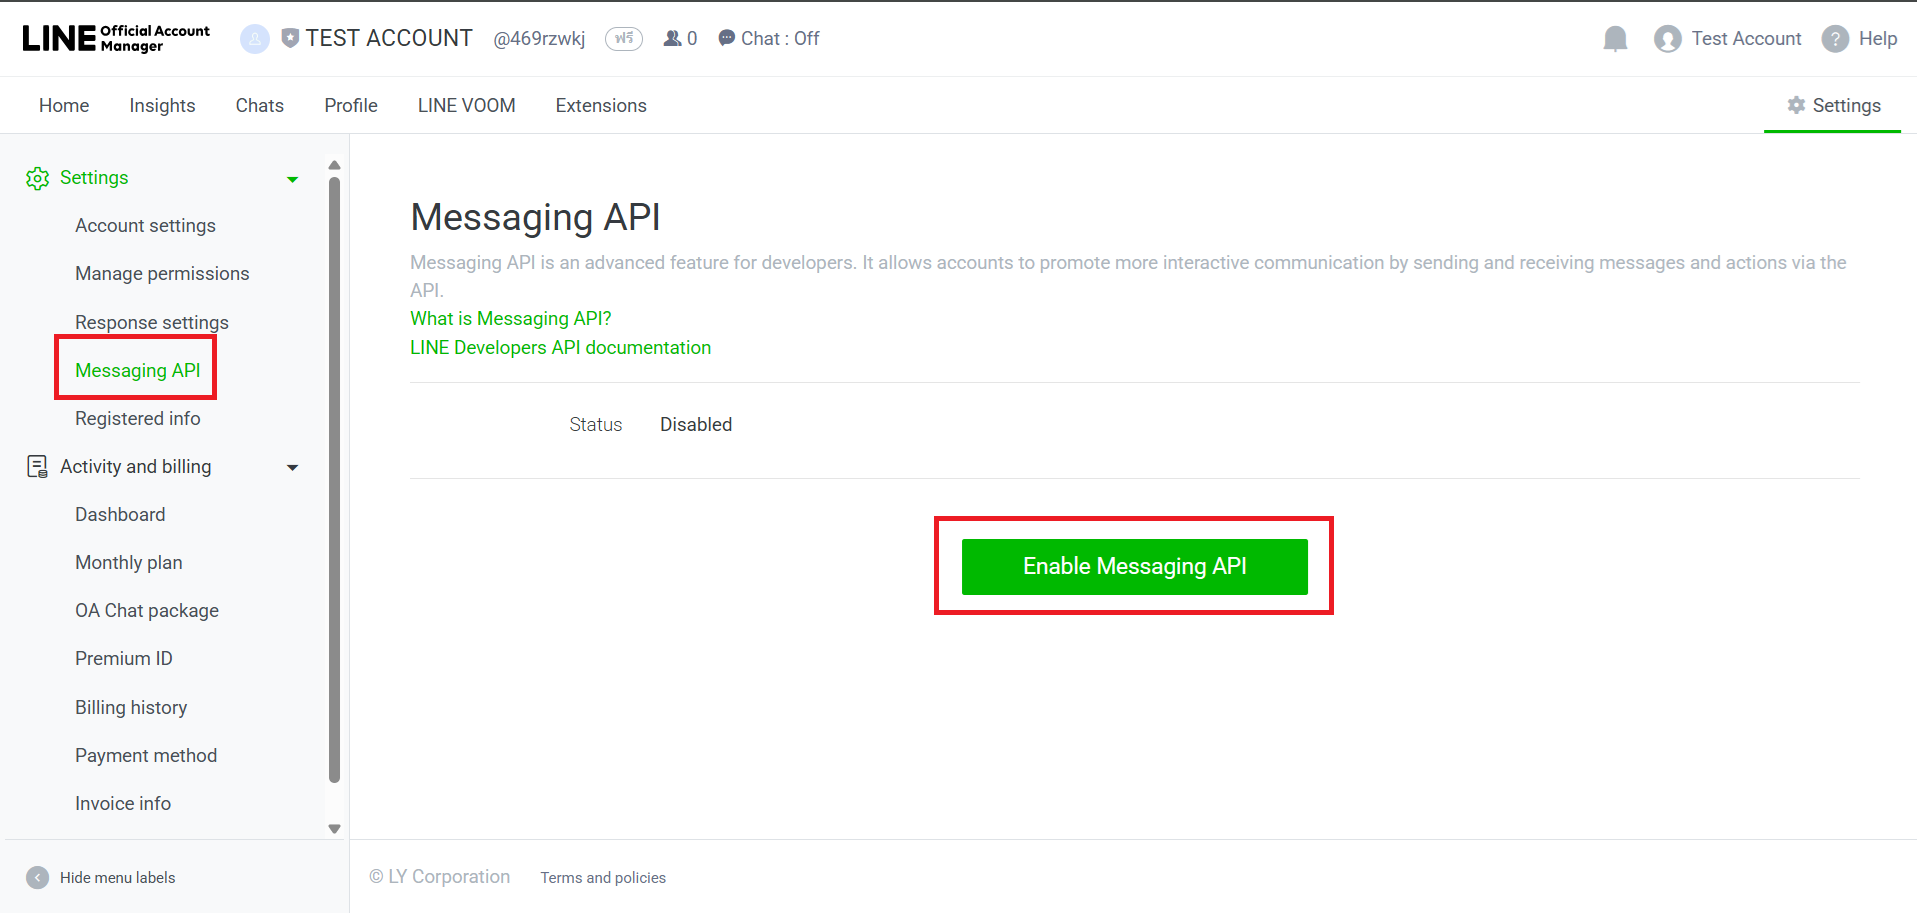This screenshot has height=915, width=1917.
Task: Select Messaging API in sidebar
Action: (x=138, y=370)
